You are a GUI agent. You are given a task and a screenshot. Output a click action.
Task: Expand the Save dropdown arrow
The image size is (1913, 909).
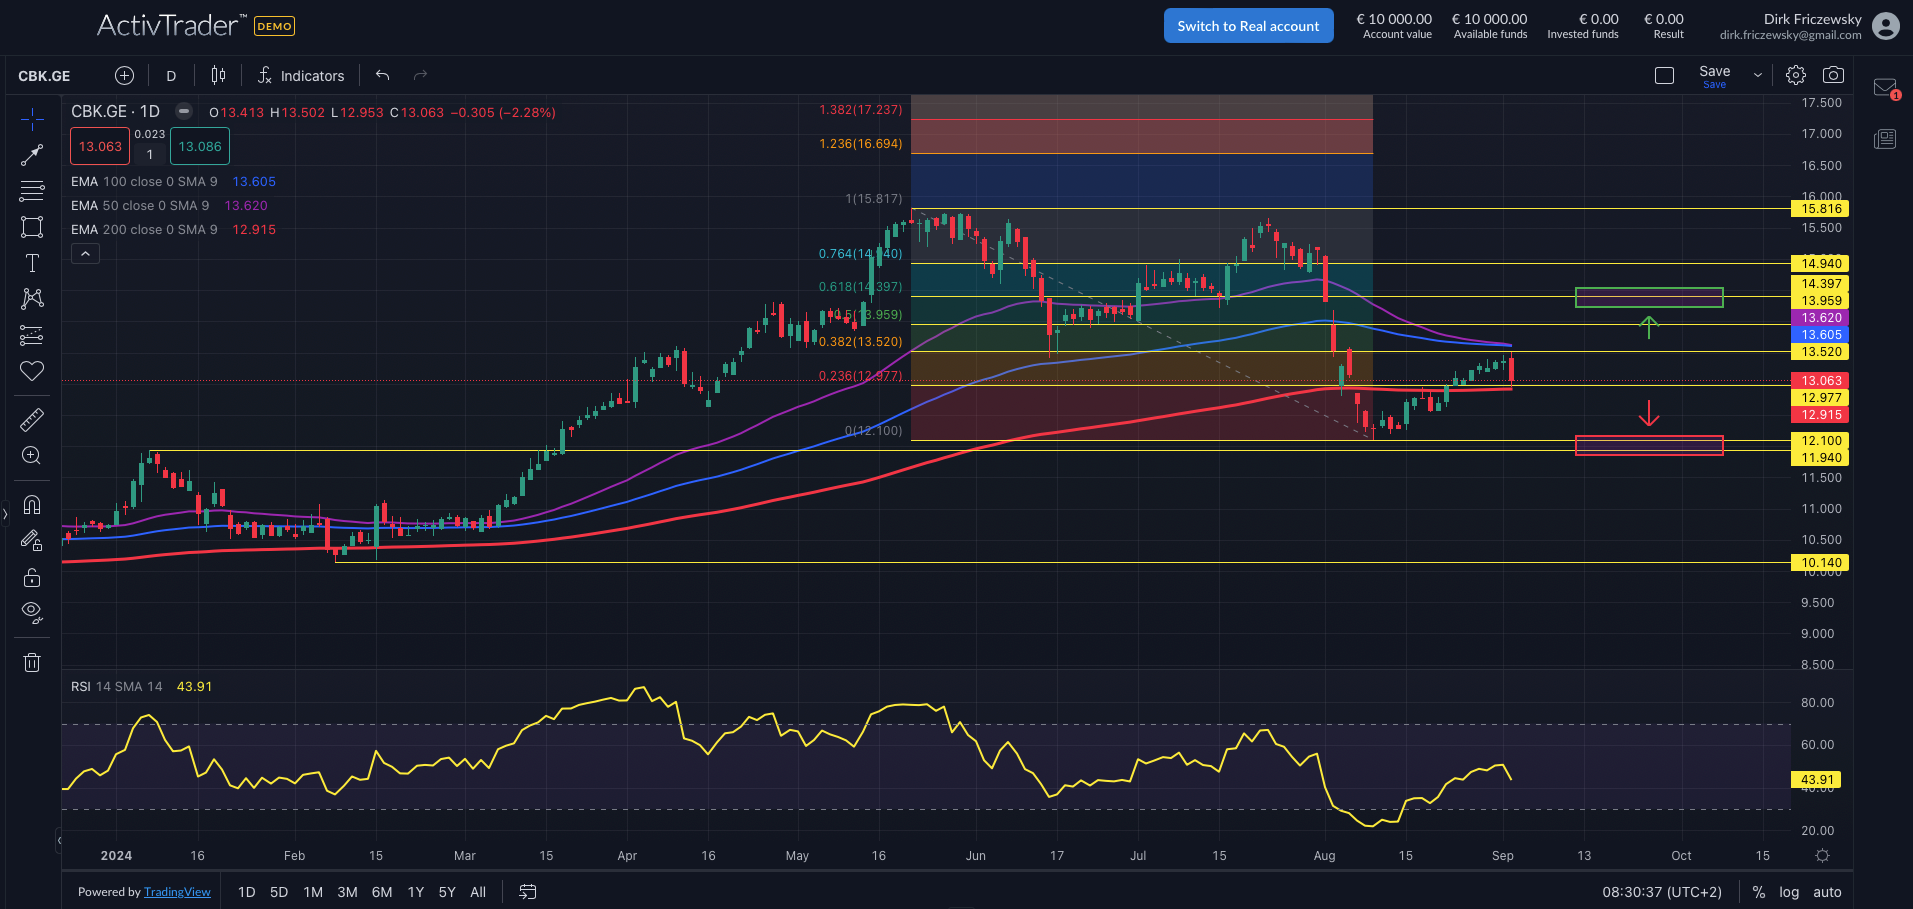click(1757, 75)
